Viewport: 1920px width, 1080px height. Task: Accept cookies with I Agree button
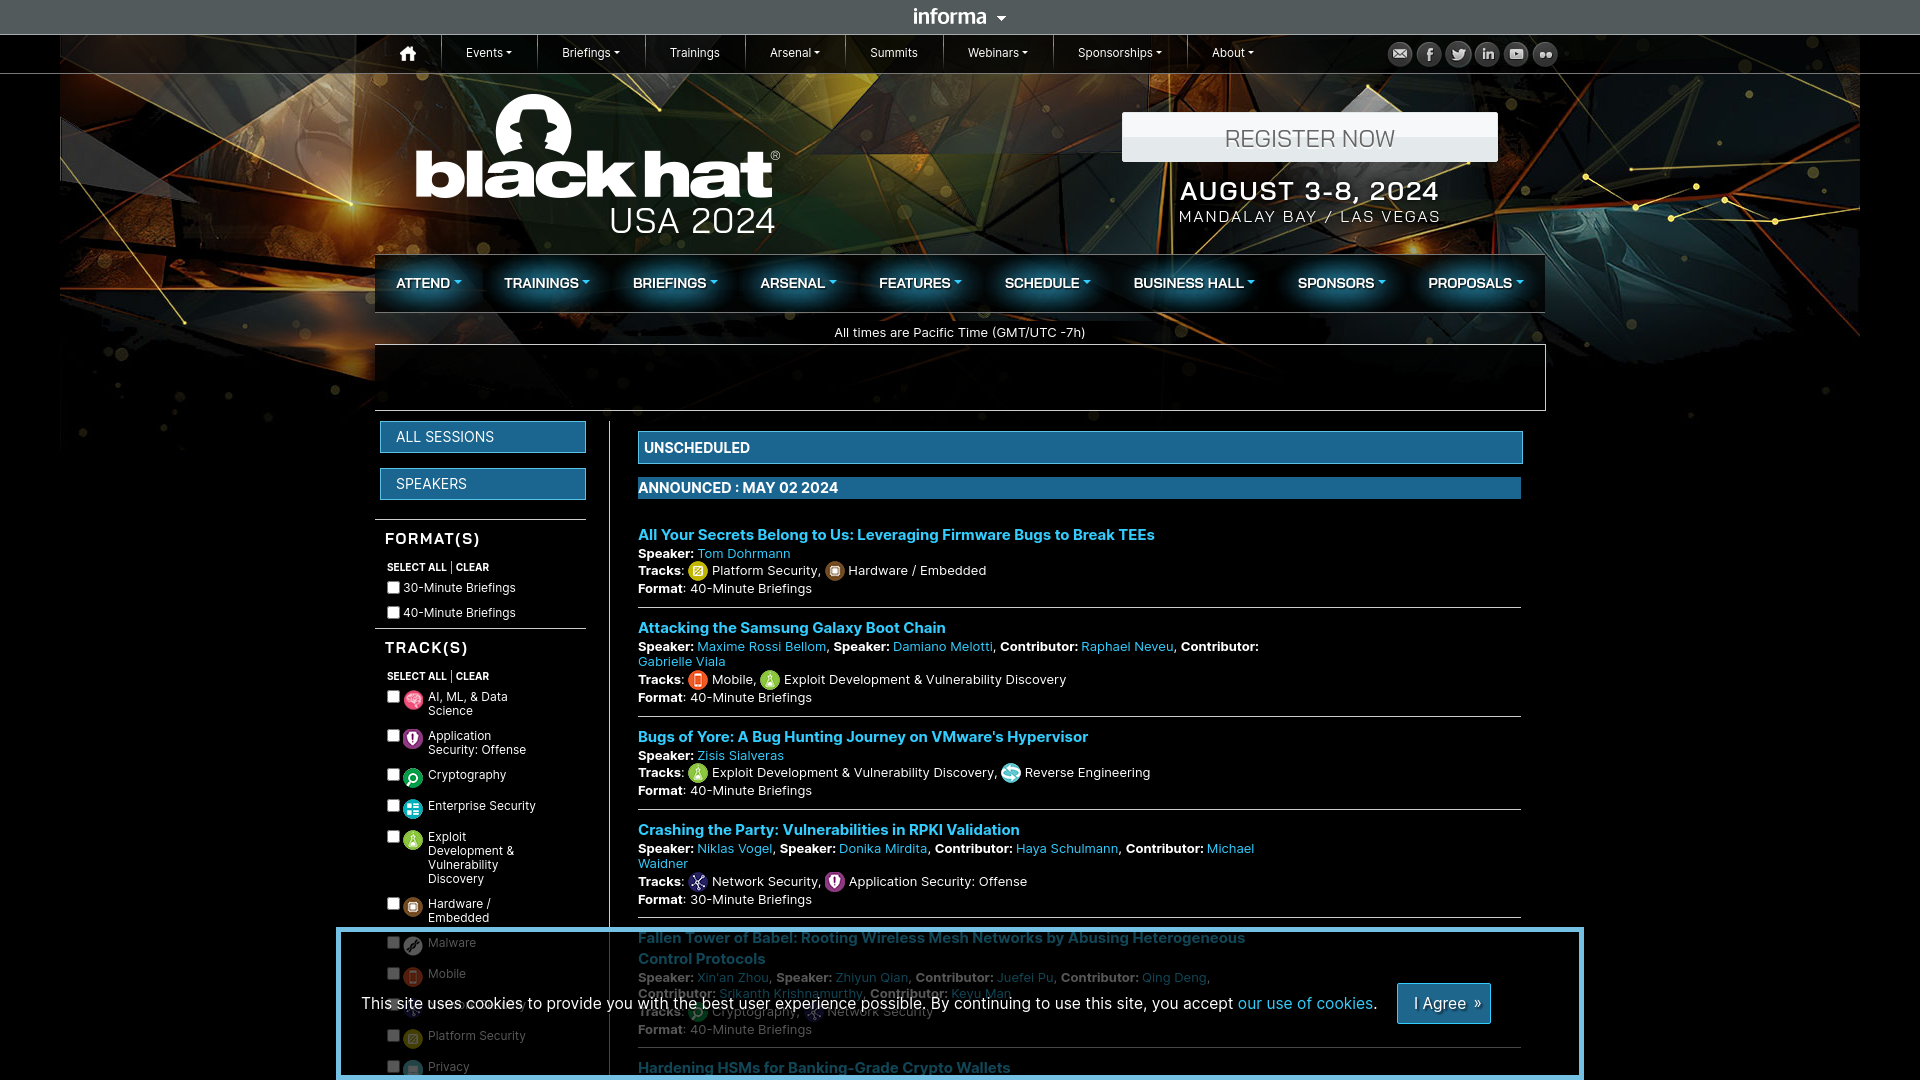point(1444,1003)
